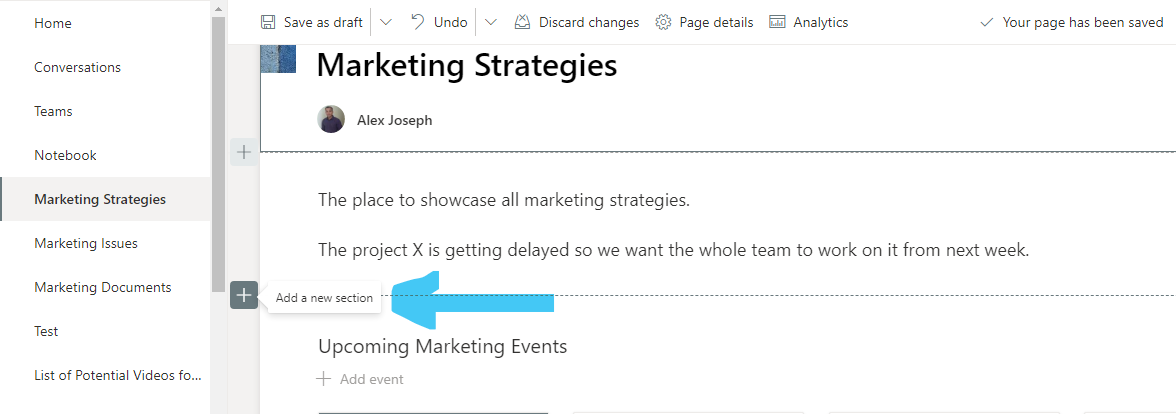Expand the Save as draft dropdown arrow
This screenshot has width=1176, height=414.
coord(387,22)
